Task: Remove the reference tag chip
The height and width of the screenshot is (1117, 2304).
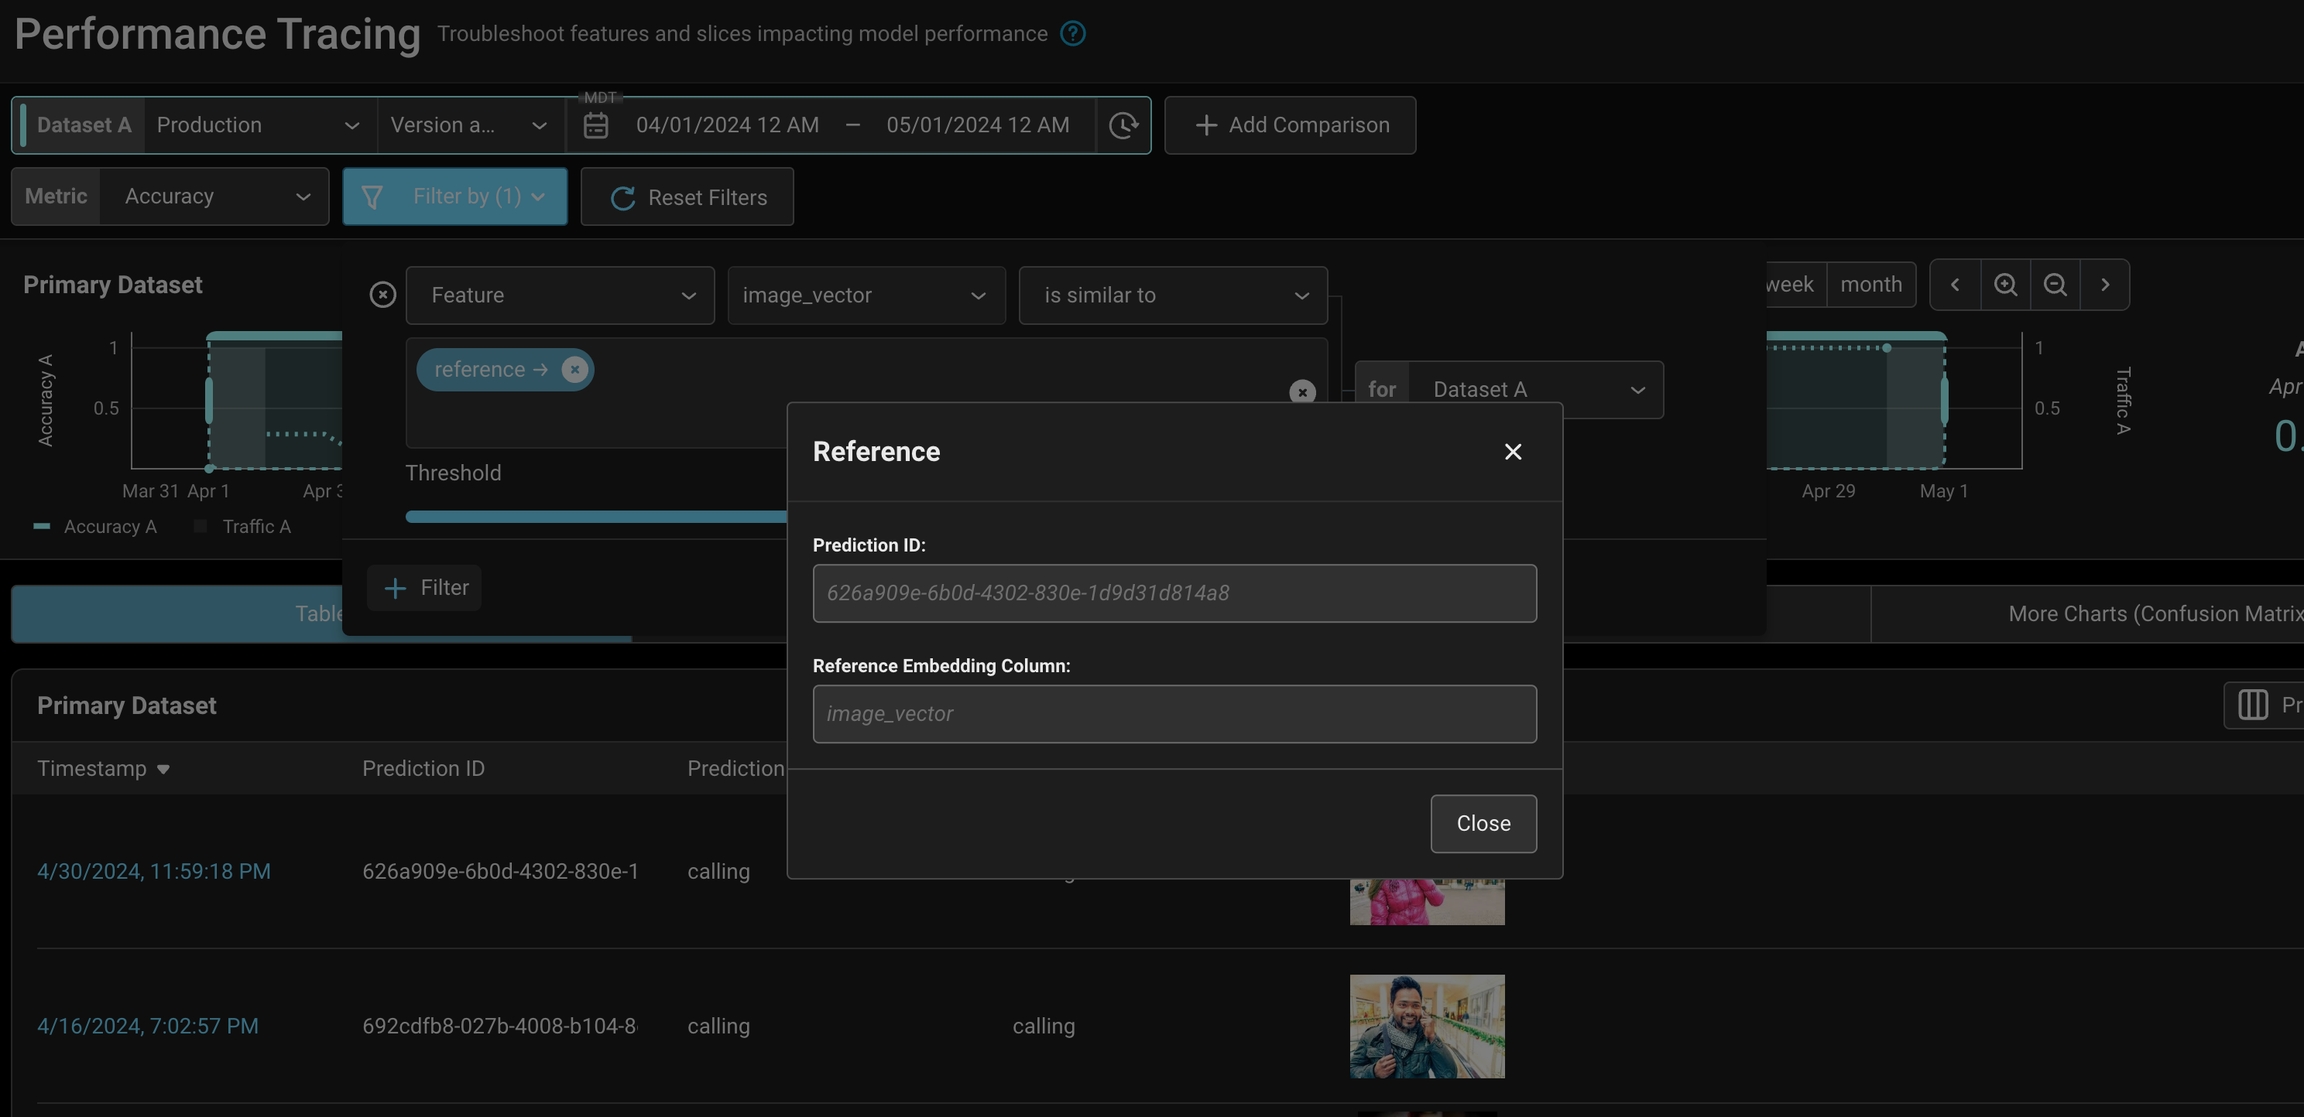Action: [x=574, y=369]
